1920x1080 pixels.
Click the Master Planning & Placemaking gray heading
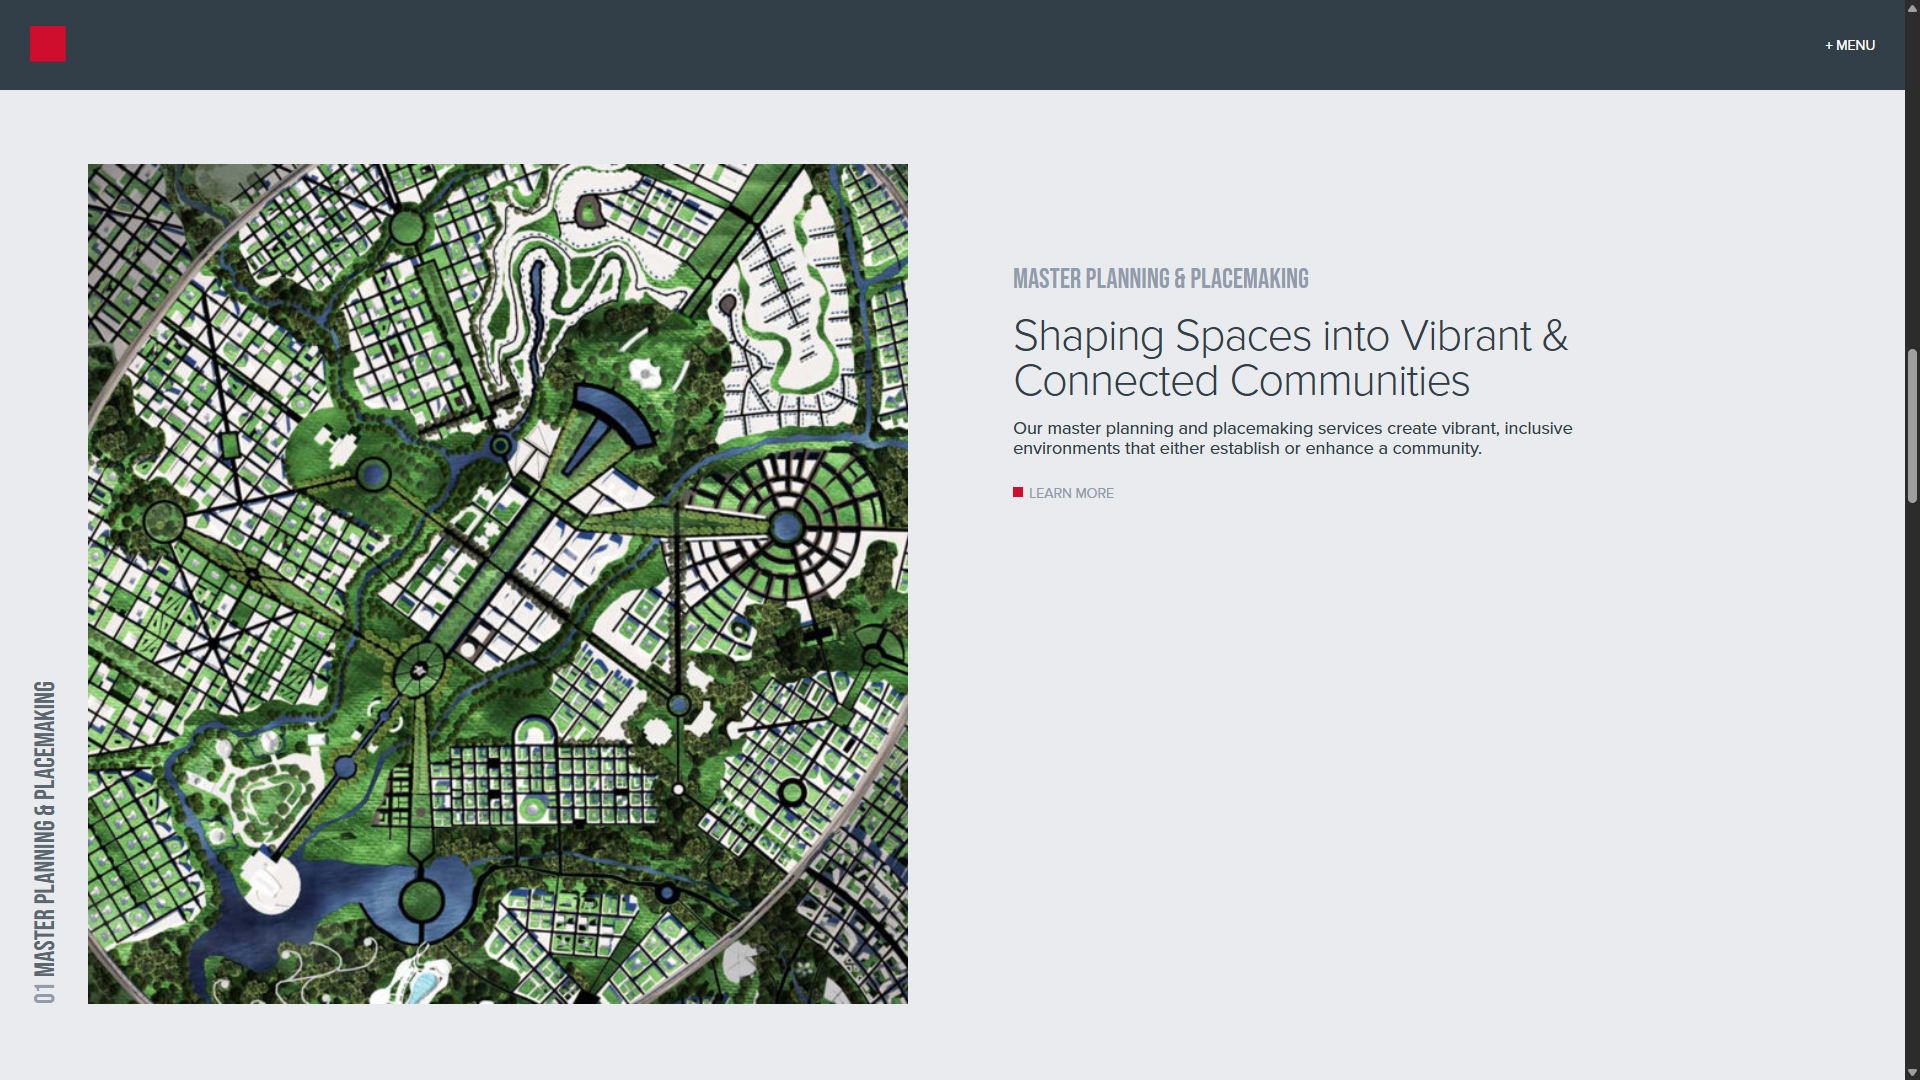[1160, 278]
